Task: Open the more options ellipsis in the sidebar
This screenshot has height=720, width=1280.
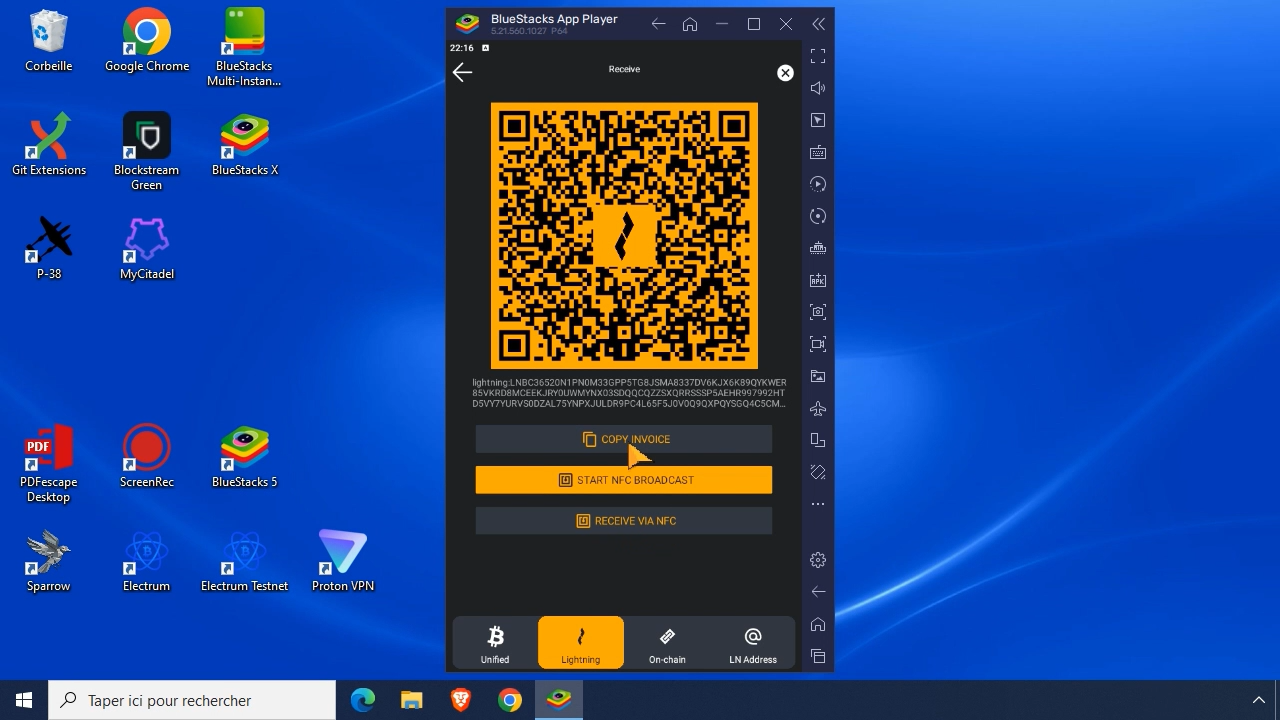Action: 818,504
